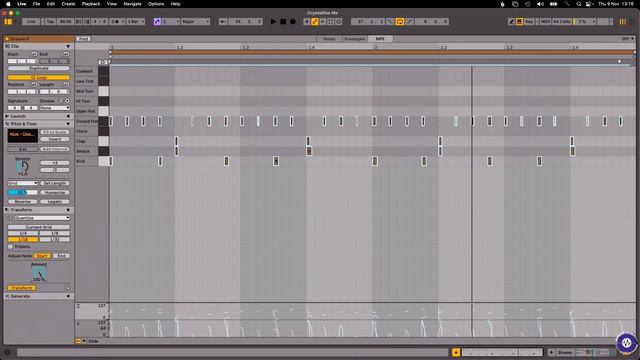Click the Key map mode button
The image size is (640, 360).
click(x=529, y=22)
